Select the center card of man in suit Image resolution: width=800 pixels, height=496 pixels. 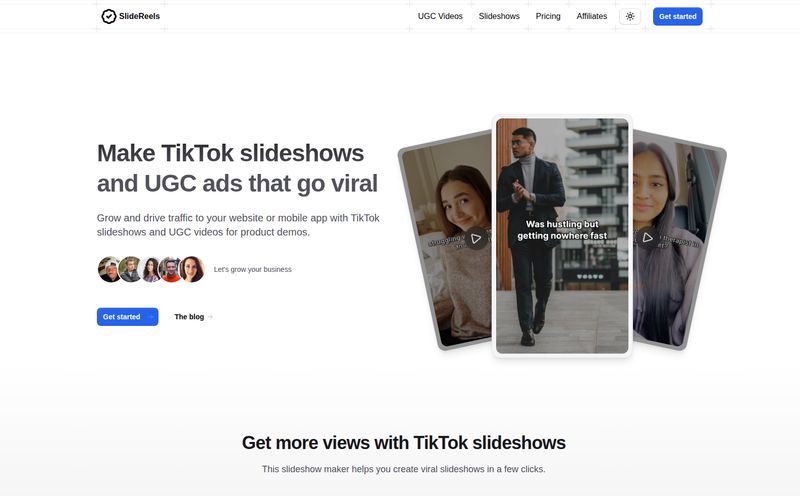[562, 236]
